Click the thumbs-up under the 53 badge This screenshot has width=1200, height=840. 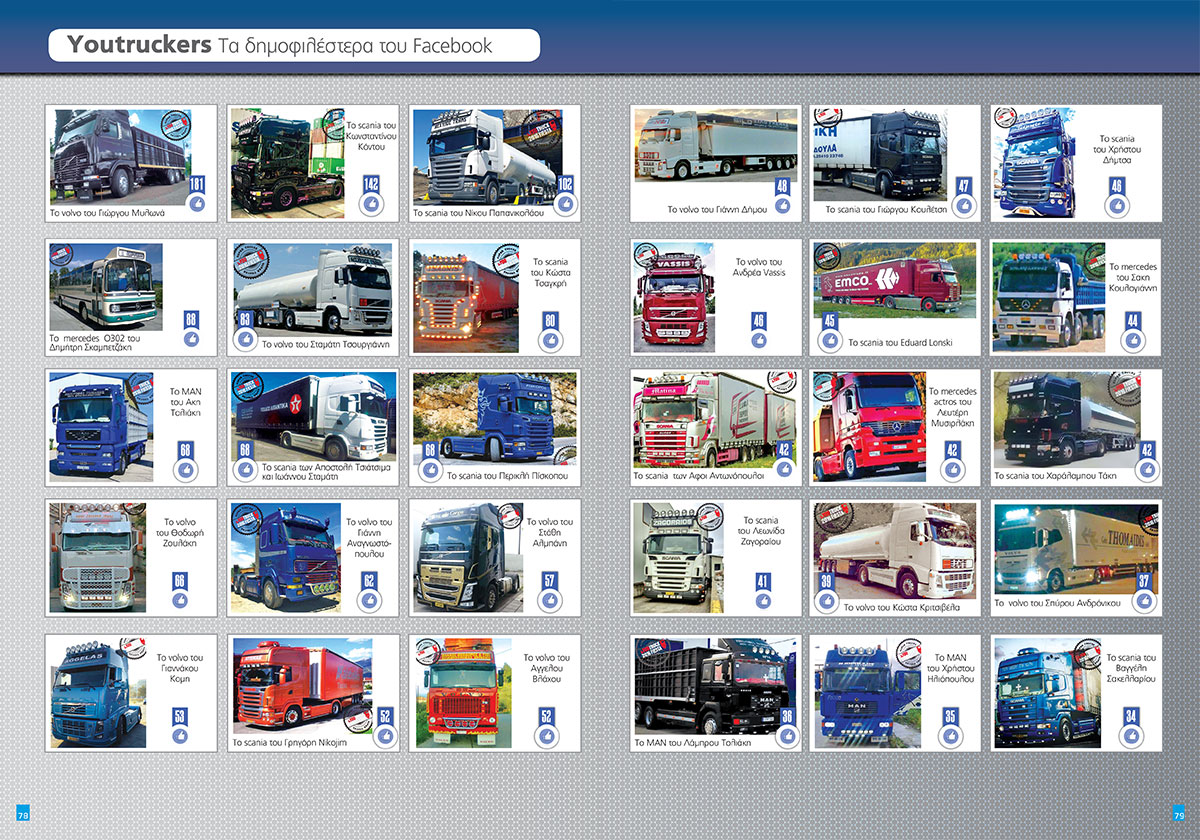pyautogui.click(x=180, y=735)
